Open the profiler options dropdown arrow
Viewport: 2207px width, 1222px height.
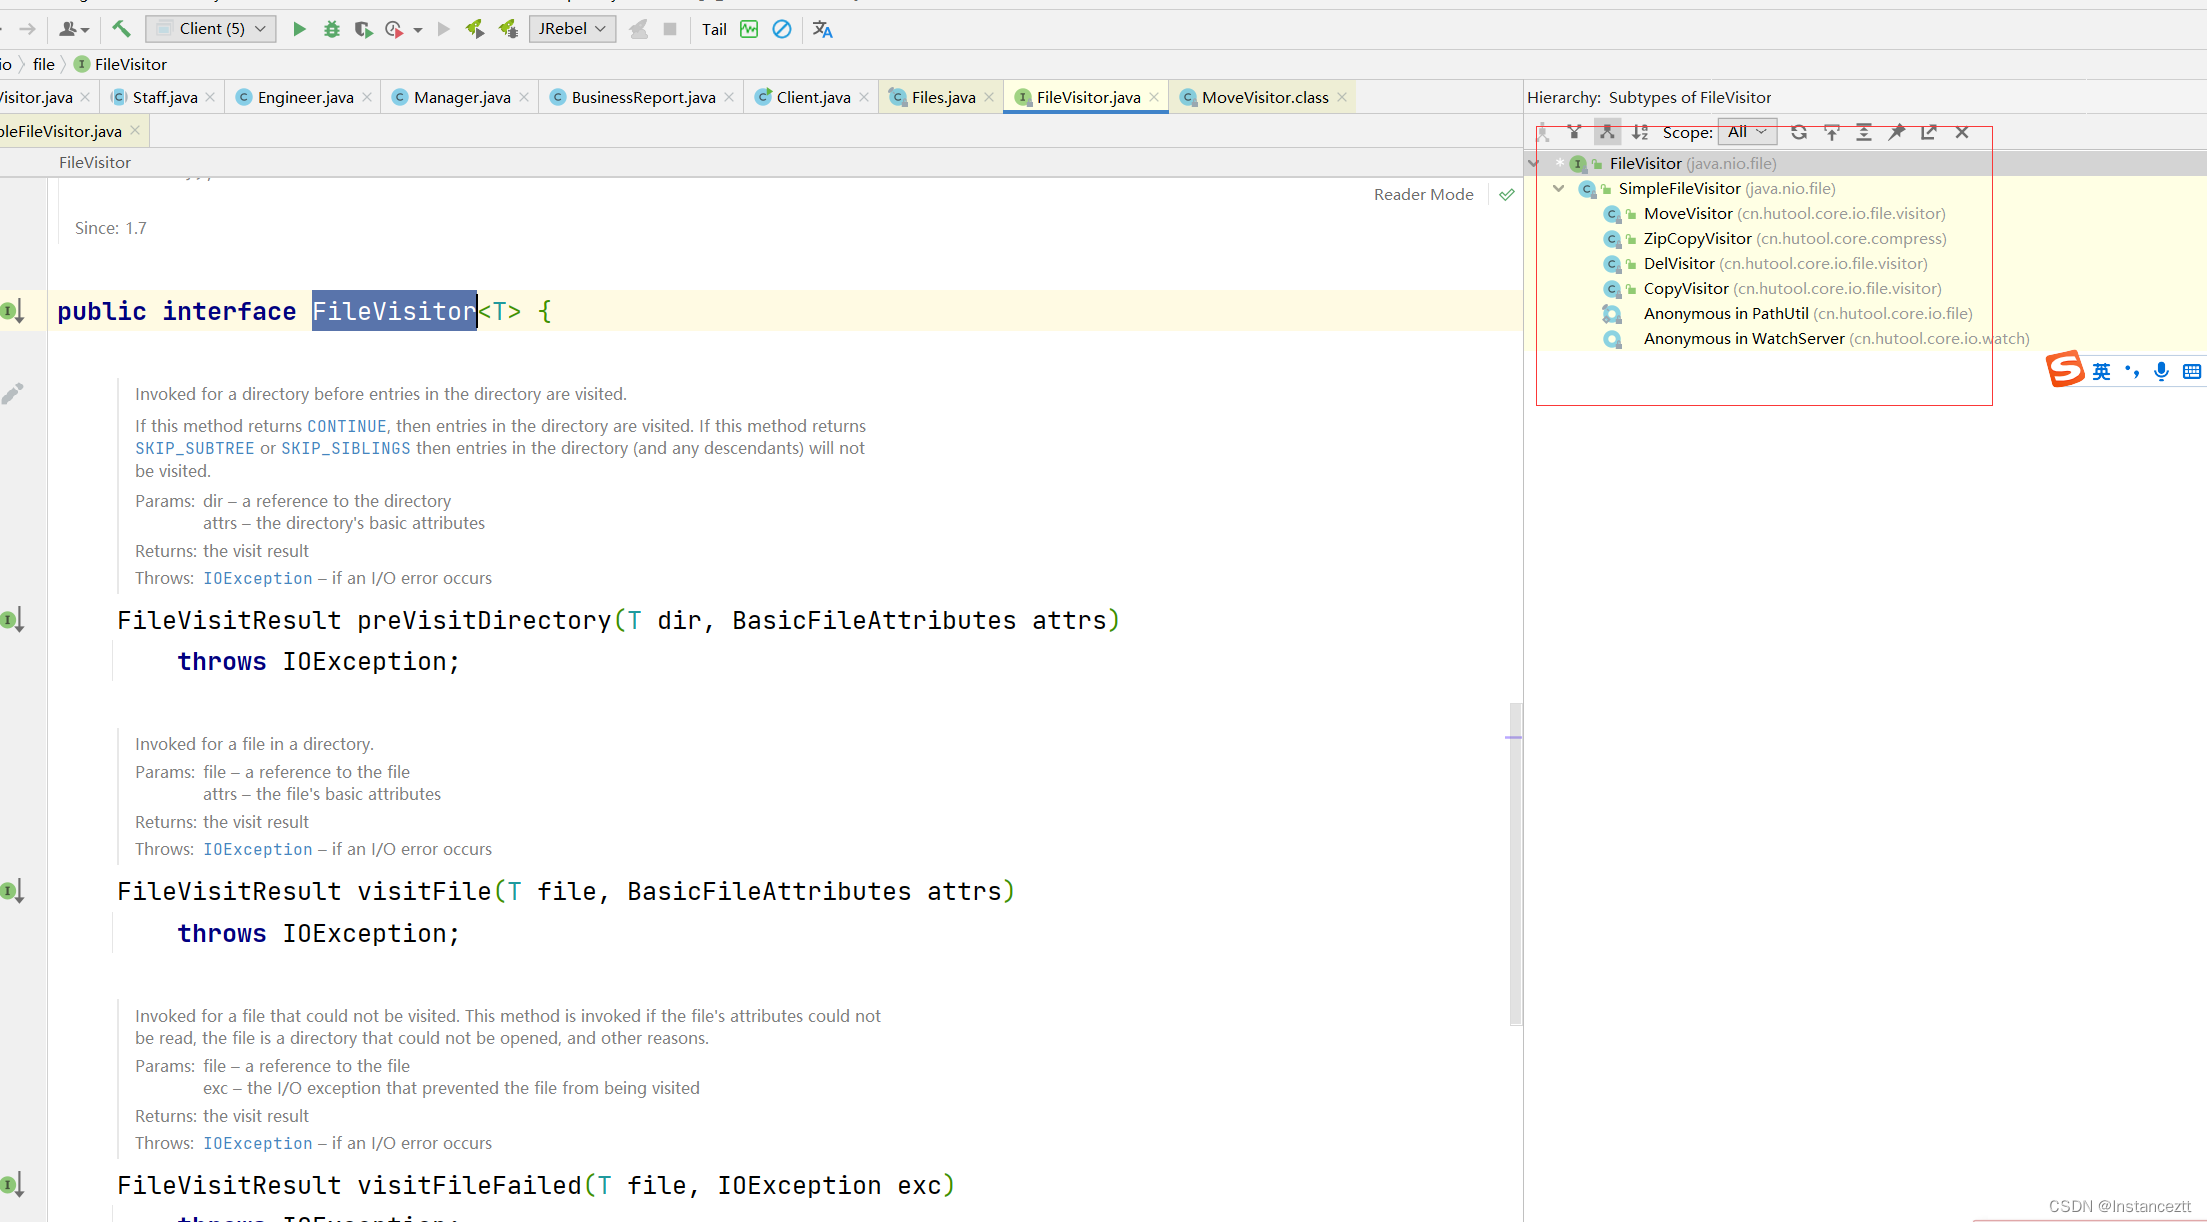click(418, 30)
